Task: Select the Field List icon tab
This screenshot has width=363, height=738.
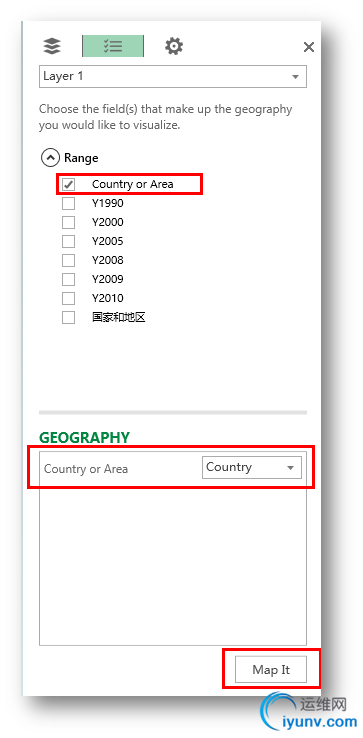Action: click(113, 46)
